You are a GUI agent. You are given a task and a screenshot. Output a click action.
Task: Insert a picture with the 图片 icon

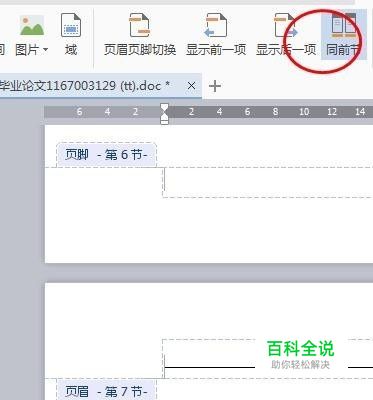point(32,26)
